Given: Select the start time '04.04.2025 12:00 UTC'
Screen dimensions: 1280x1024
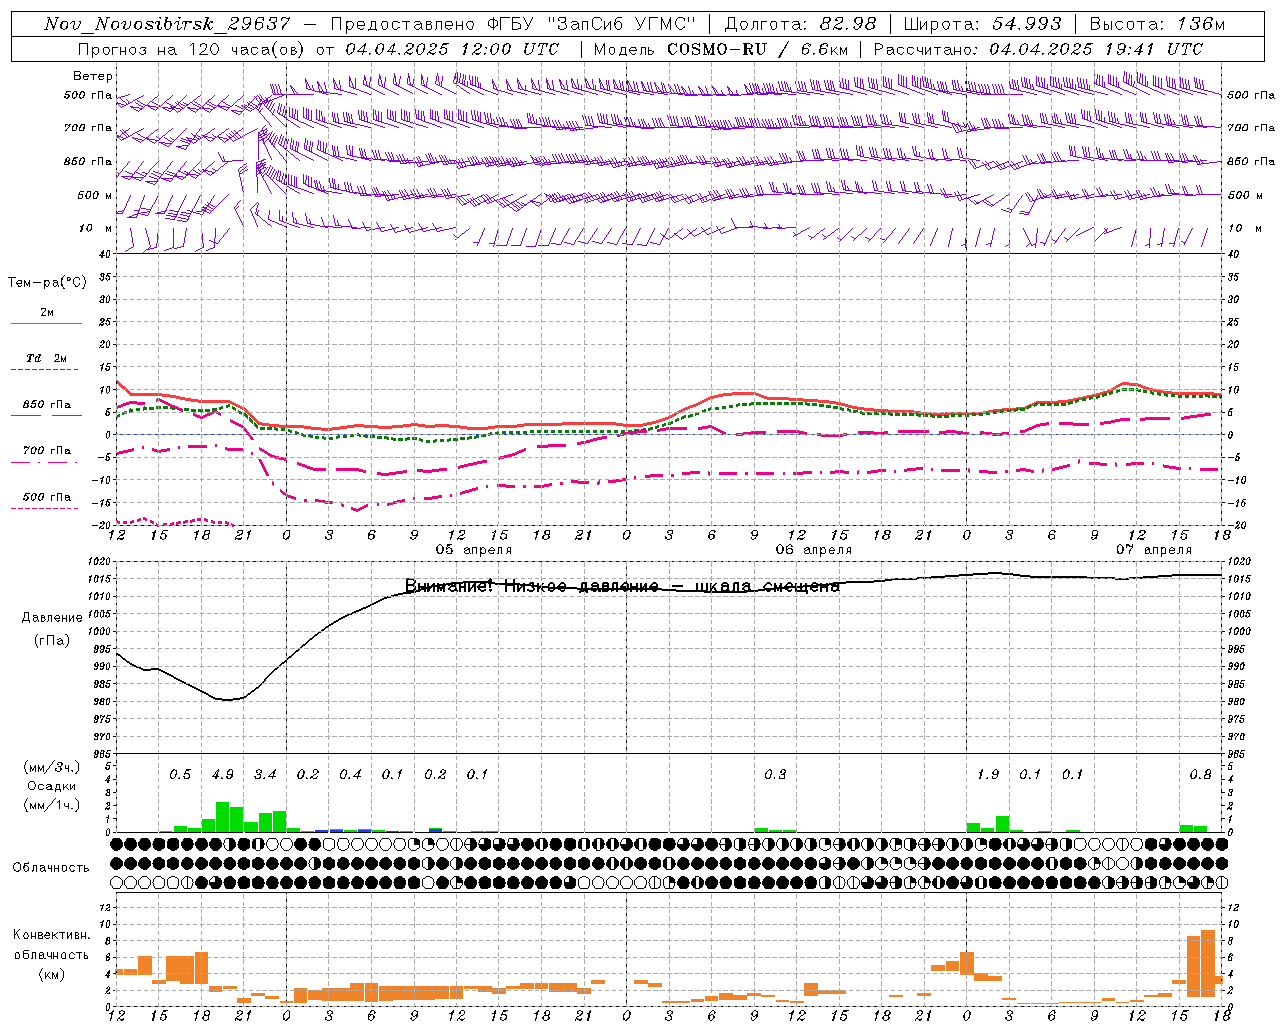Looking at the screenshot, I should point(452,49).
